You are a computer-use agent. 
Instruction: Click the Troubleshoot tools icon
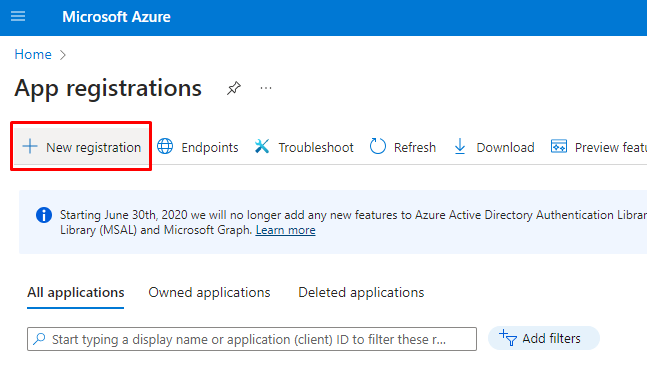point(262,146)
